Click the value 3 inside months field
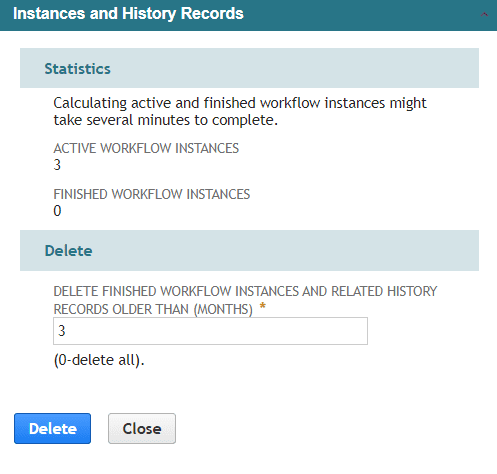The width and height of the screenshot is (497, 474). (x=62, y=331)
